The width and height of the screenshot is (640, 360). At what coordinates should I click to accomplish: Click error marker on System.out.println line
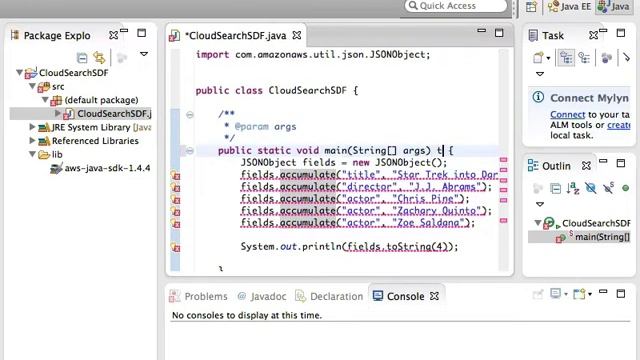coord(176,247)
